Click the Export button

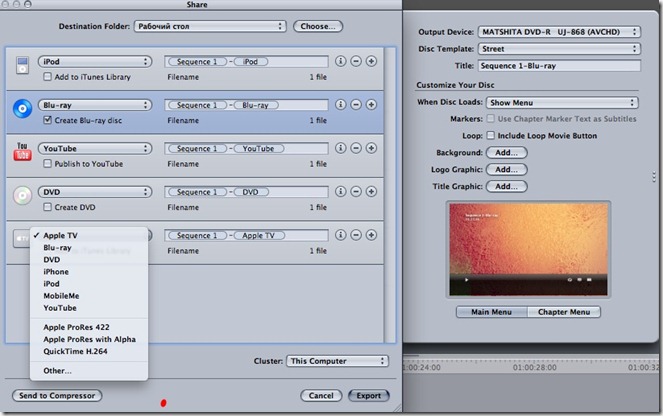pos(369,396)
